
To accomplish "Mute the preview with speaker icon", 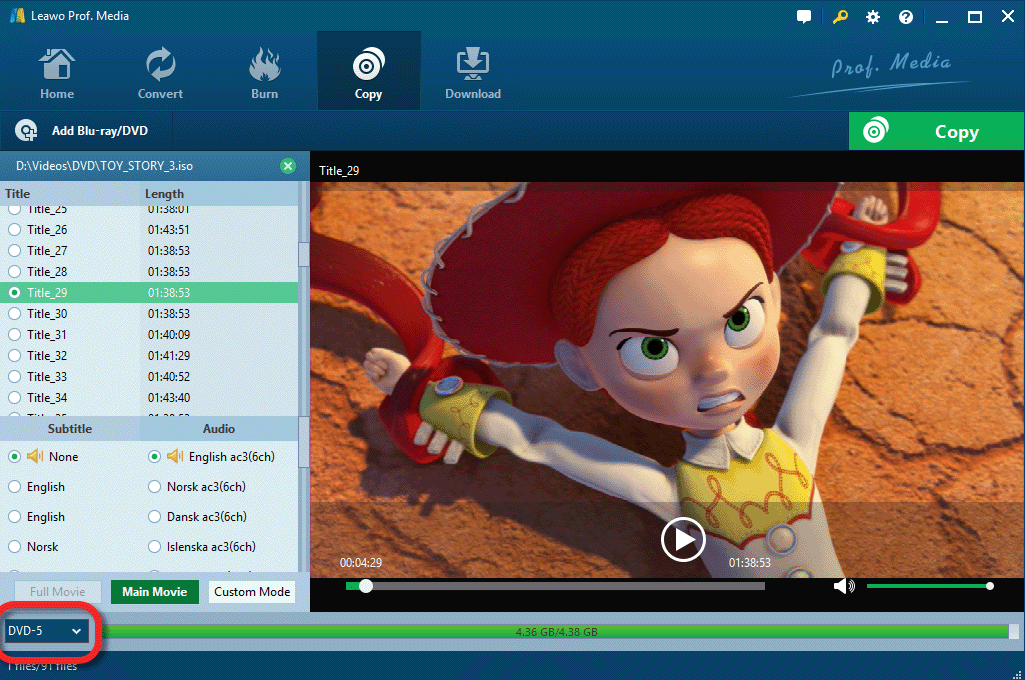I will (x=843, y=586).
